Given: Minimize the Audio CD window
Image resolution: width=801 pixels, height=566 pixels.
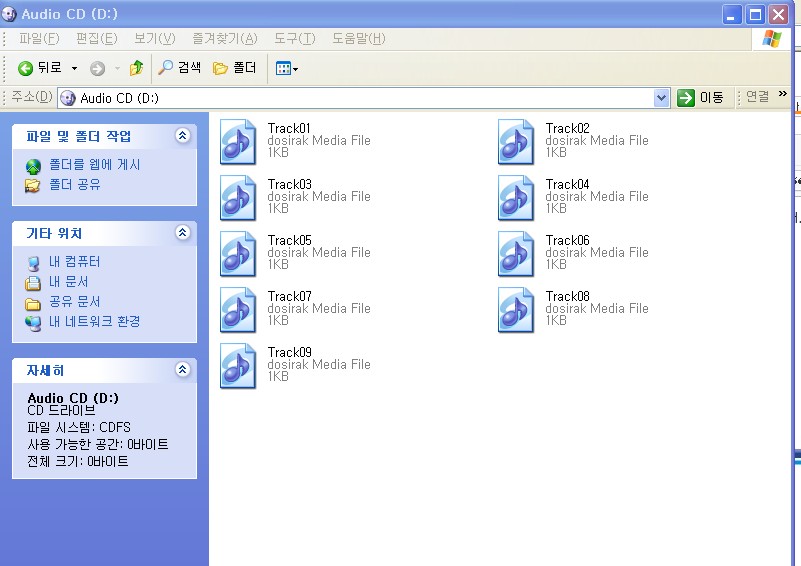Looking at the screenshot, I should pos(732,14).
